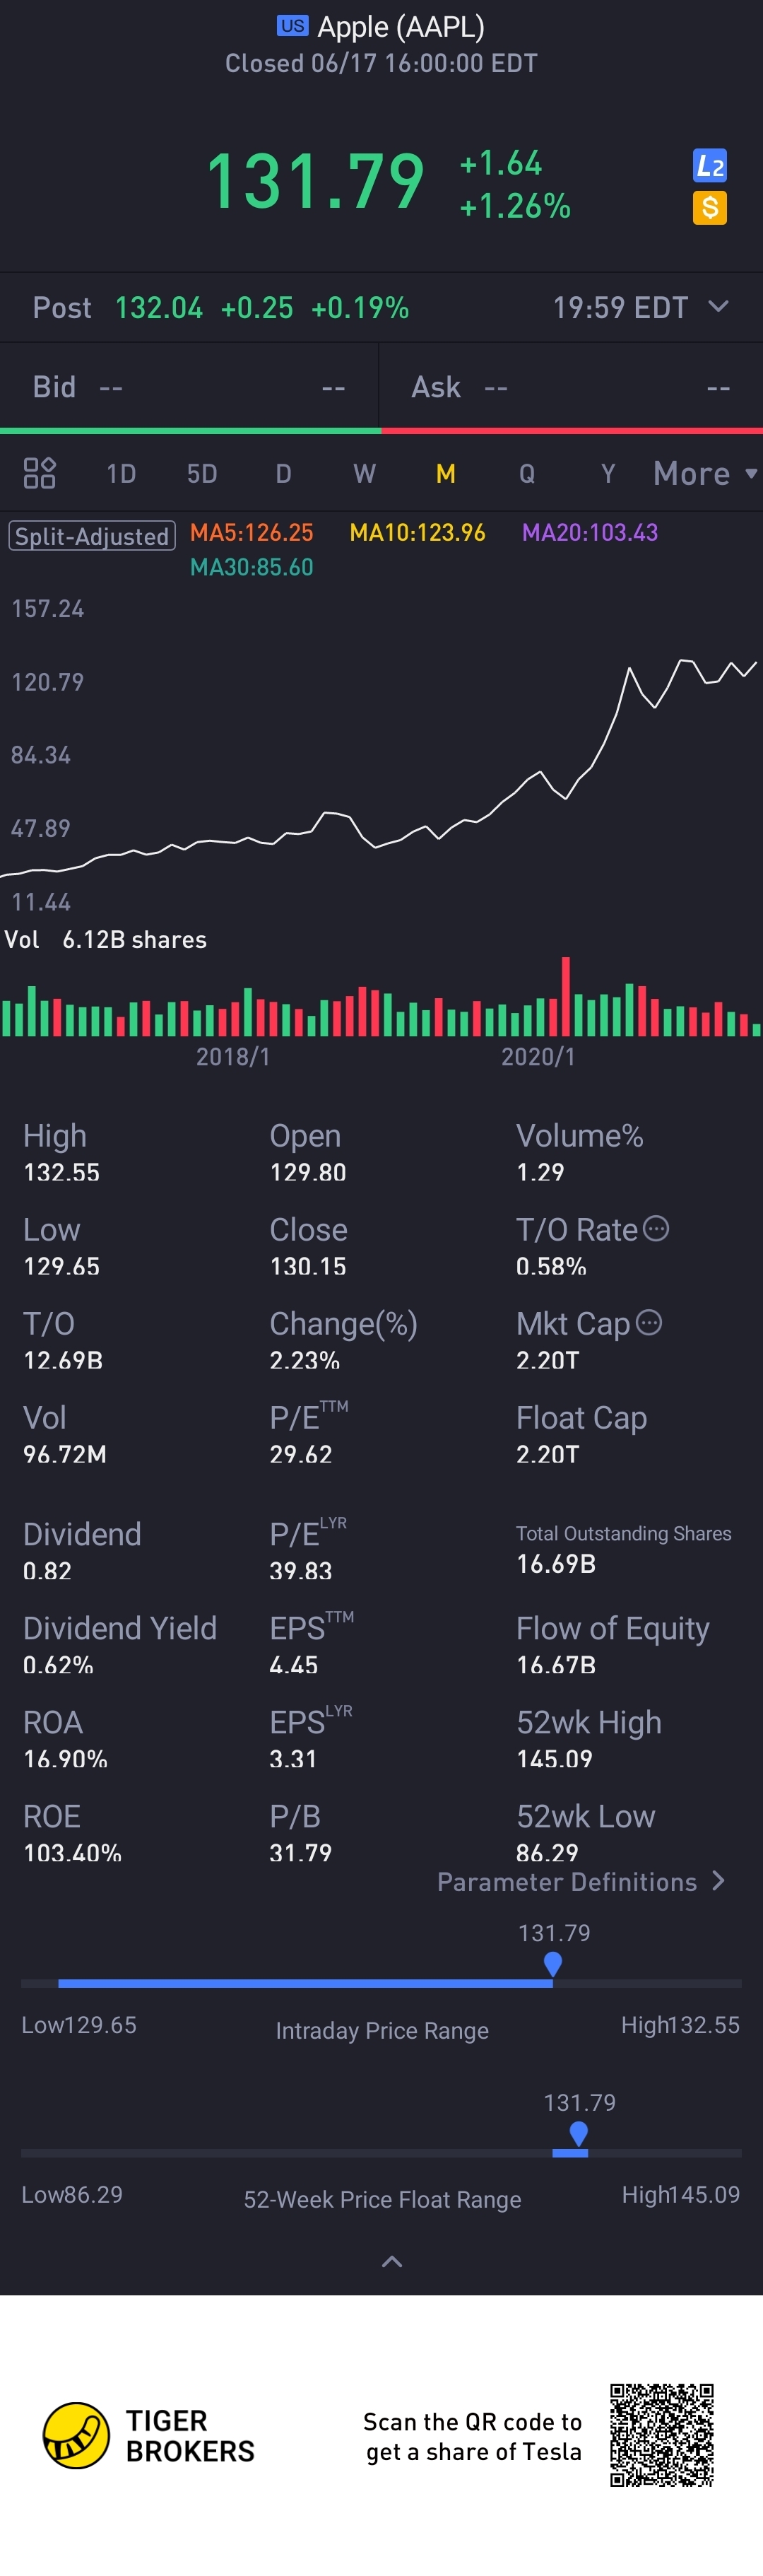Tap the orange dollar sign trade icon
This screenshot has height=2576, width=763.
click(709, 208)
